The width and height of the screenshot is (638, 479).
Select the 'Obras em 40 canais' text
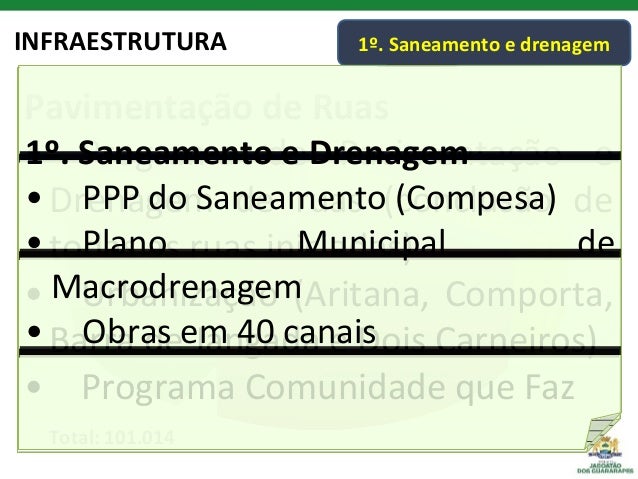pyautogui.click(x=229, y=332)
